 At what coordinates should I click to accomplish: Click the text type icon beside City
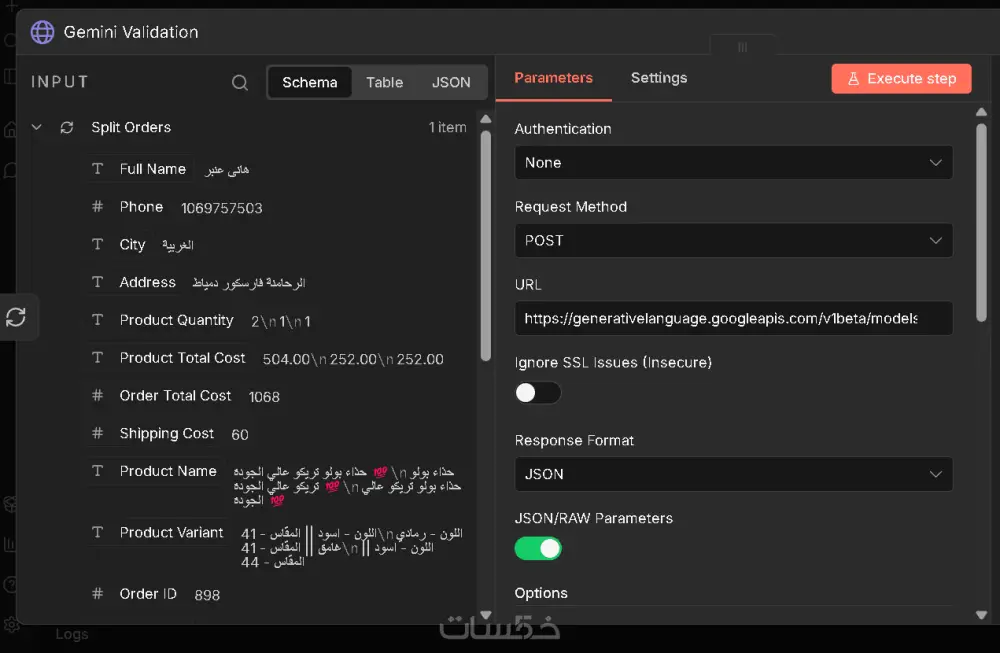pyautogui.click(x=98, y=244)
